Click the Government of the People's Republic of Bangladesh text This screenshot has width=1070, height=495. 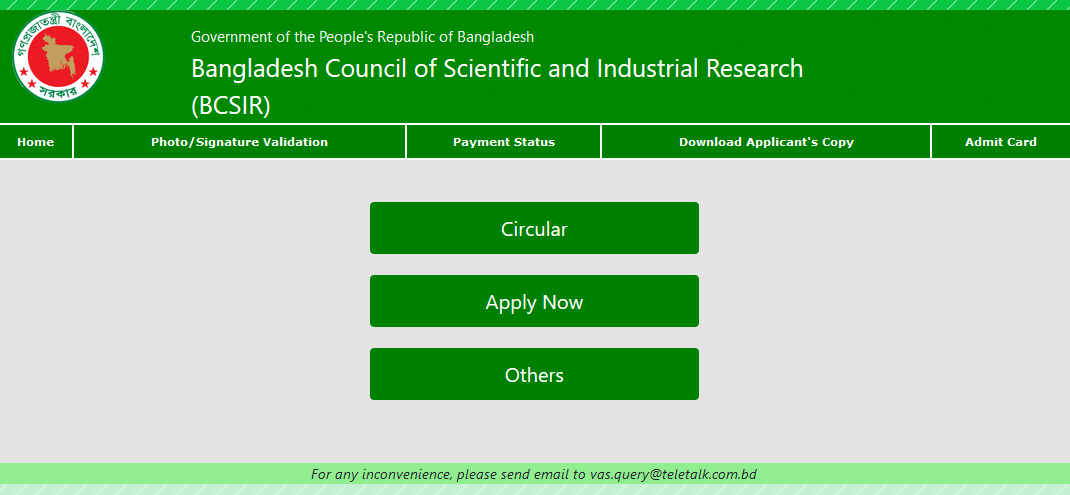tap(362, 37)
